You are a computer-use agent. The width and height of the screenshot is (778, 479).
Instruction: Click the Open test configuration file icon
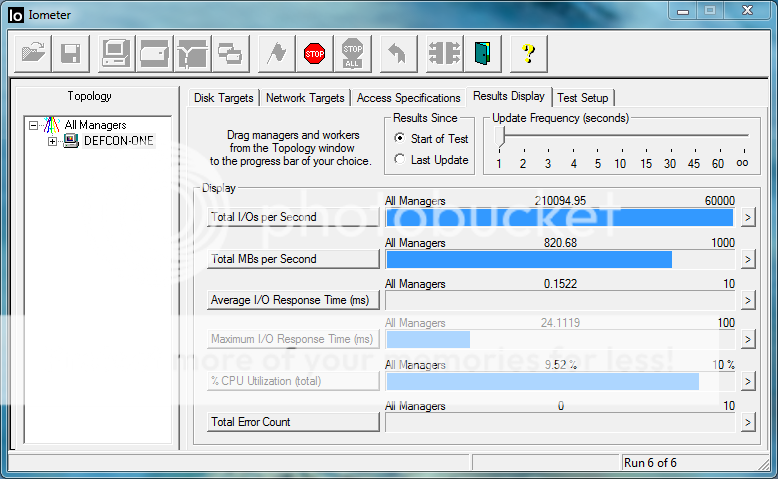(32, 53)
